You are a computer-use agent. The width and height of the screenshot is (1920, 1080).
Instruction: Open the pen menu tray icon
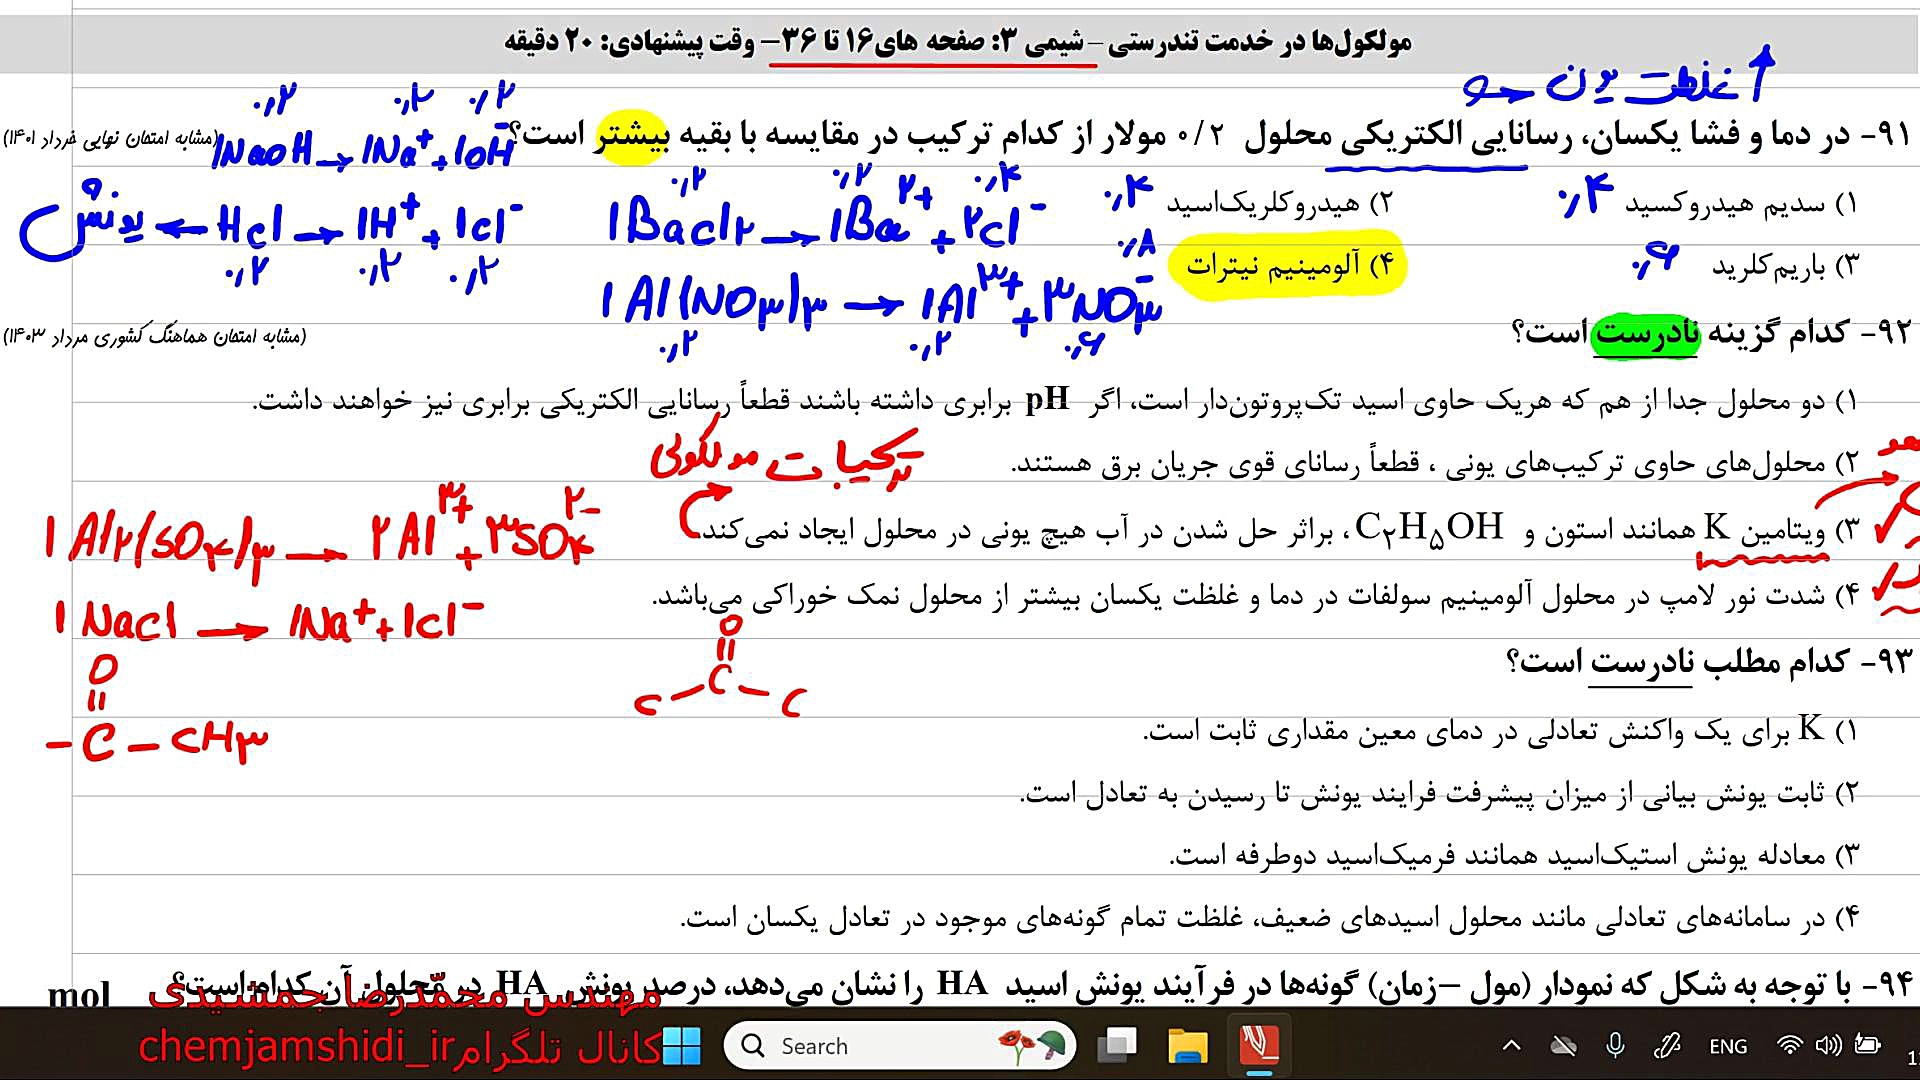pos(1667,1046)
